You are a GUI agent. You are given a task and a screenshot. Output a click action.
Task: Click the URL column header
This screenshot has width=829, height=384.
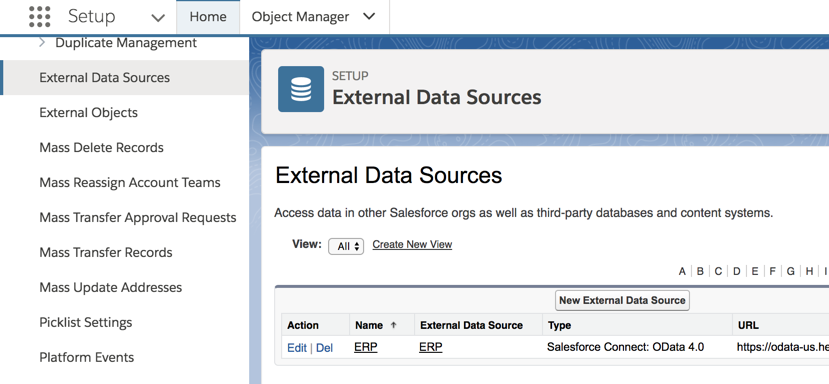748,325
